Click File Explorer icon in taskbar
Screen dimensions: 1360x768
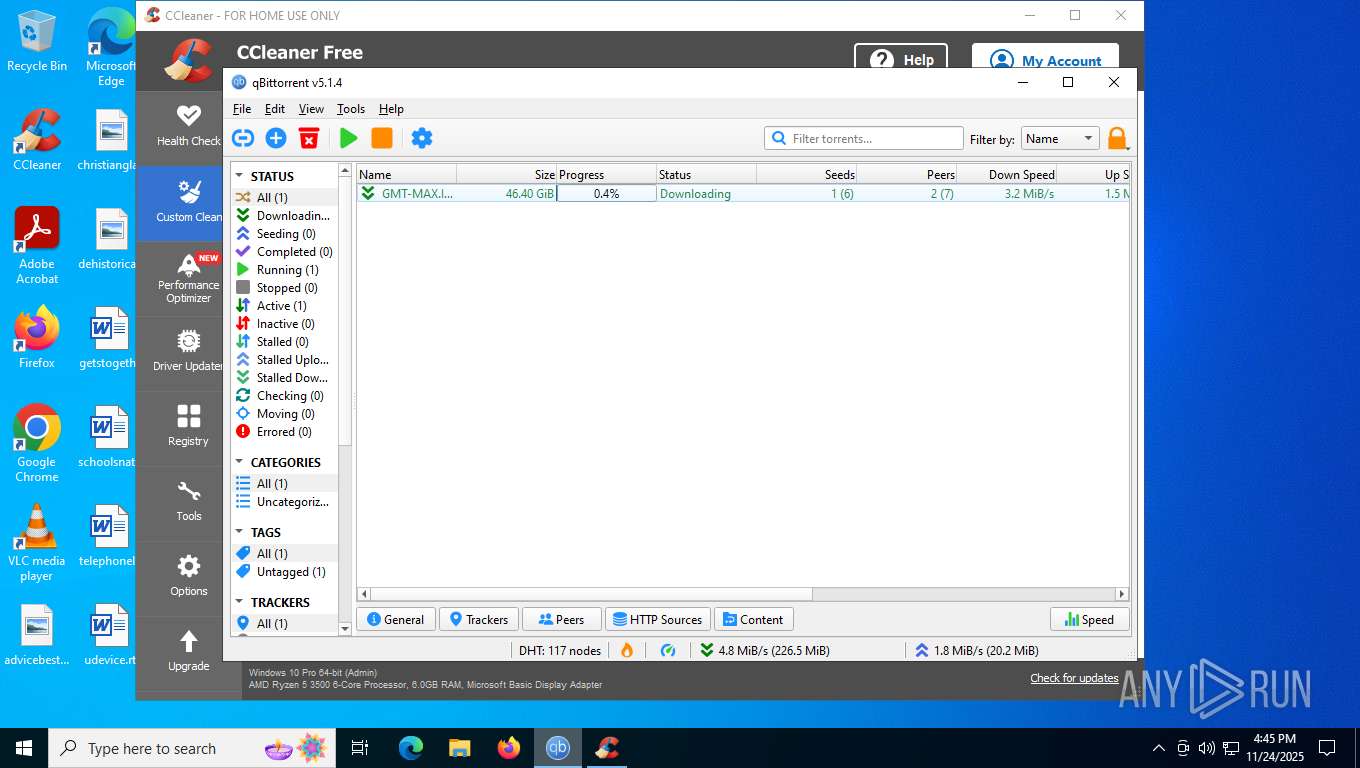(460, 747)
